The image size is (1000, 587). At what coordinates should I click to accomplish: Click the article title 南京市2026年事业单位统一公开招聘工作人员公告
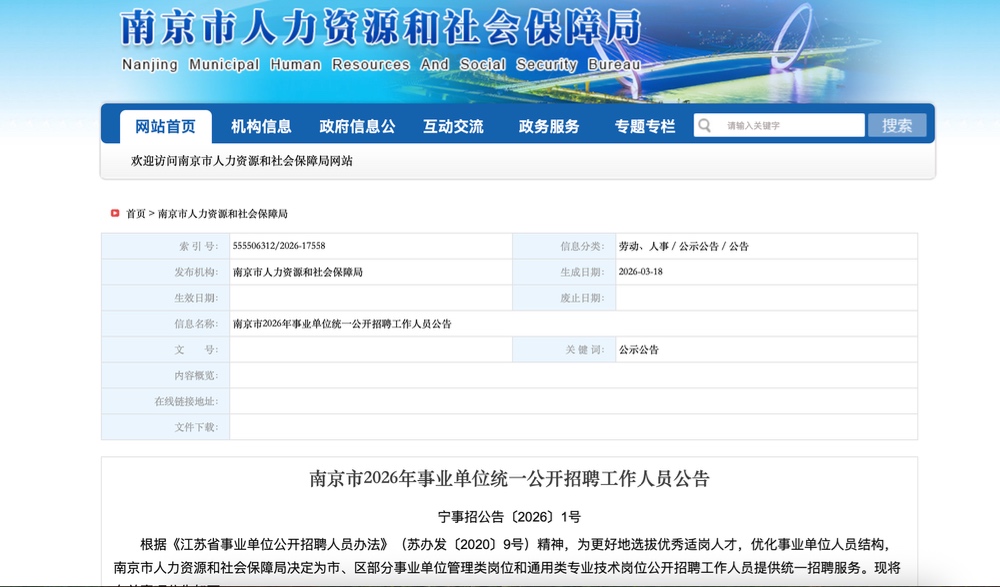pyautogui.click(x=509, y=479)
